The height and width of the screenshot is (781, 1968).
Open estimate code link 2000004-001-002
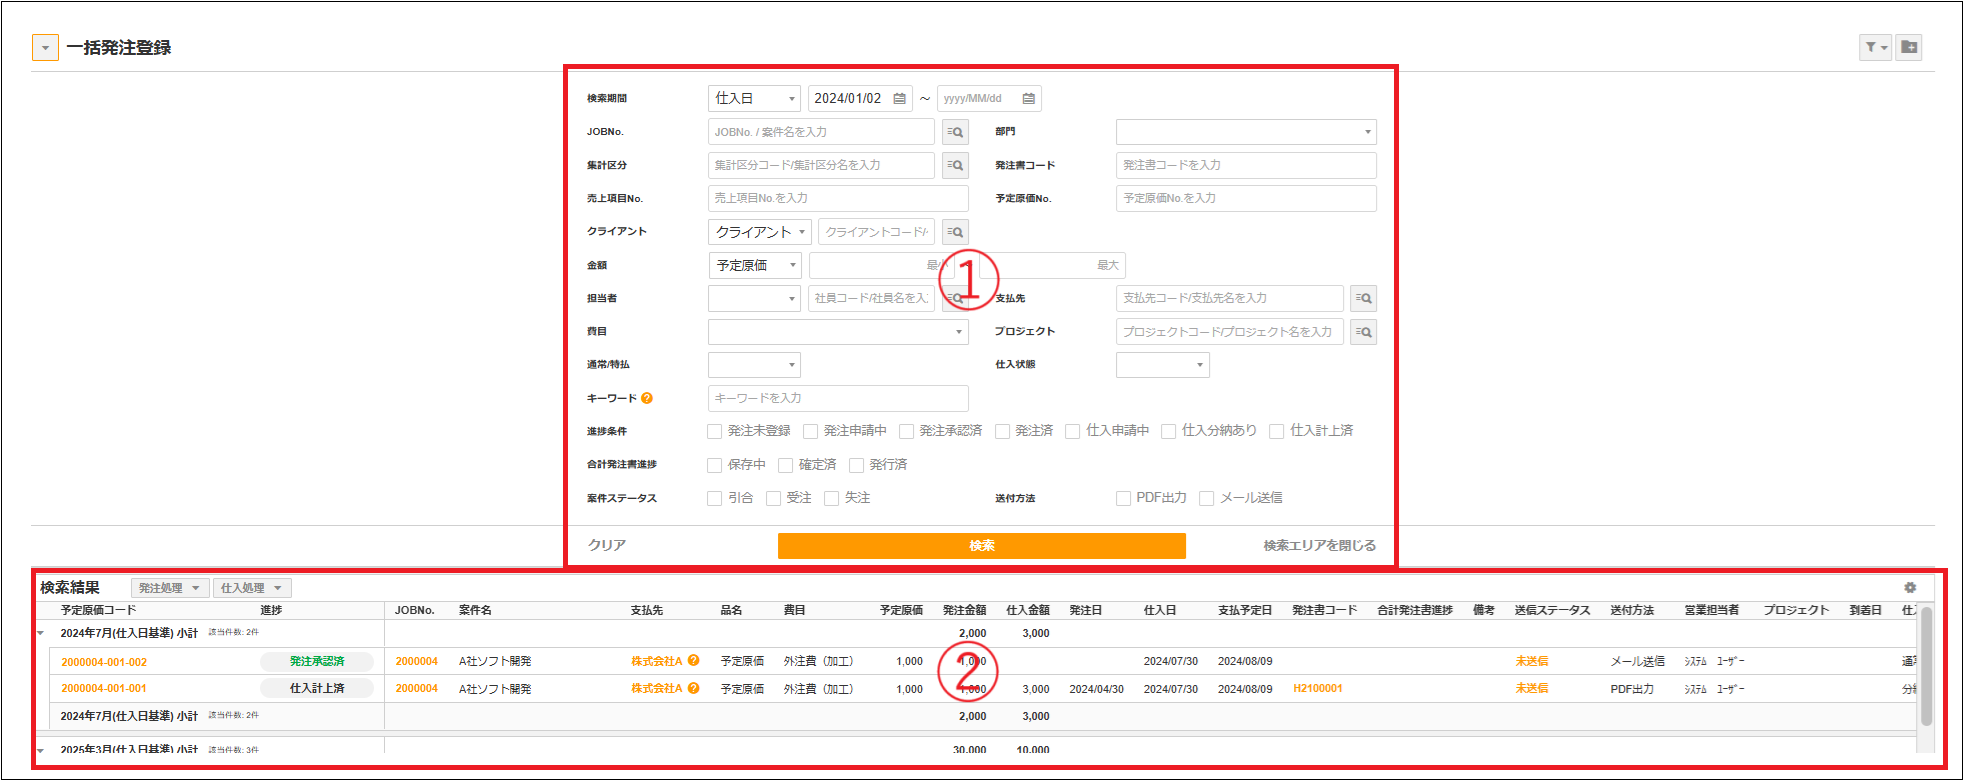tap(104, 662)
